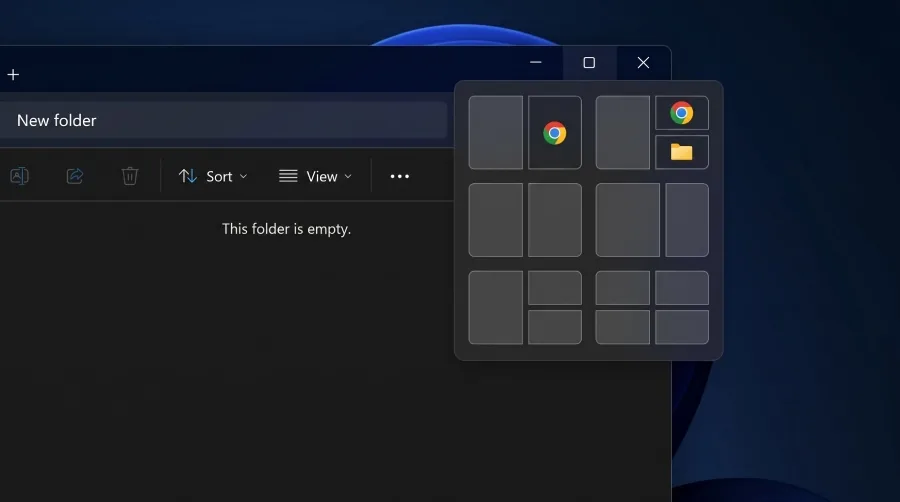The height and width of the screenshot is (502, 900).
Task: Select the Chrome zone in two-column layout
Action: [x=554, y=133]
